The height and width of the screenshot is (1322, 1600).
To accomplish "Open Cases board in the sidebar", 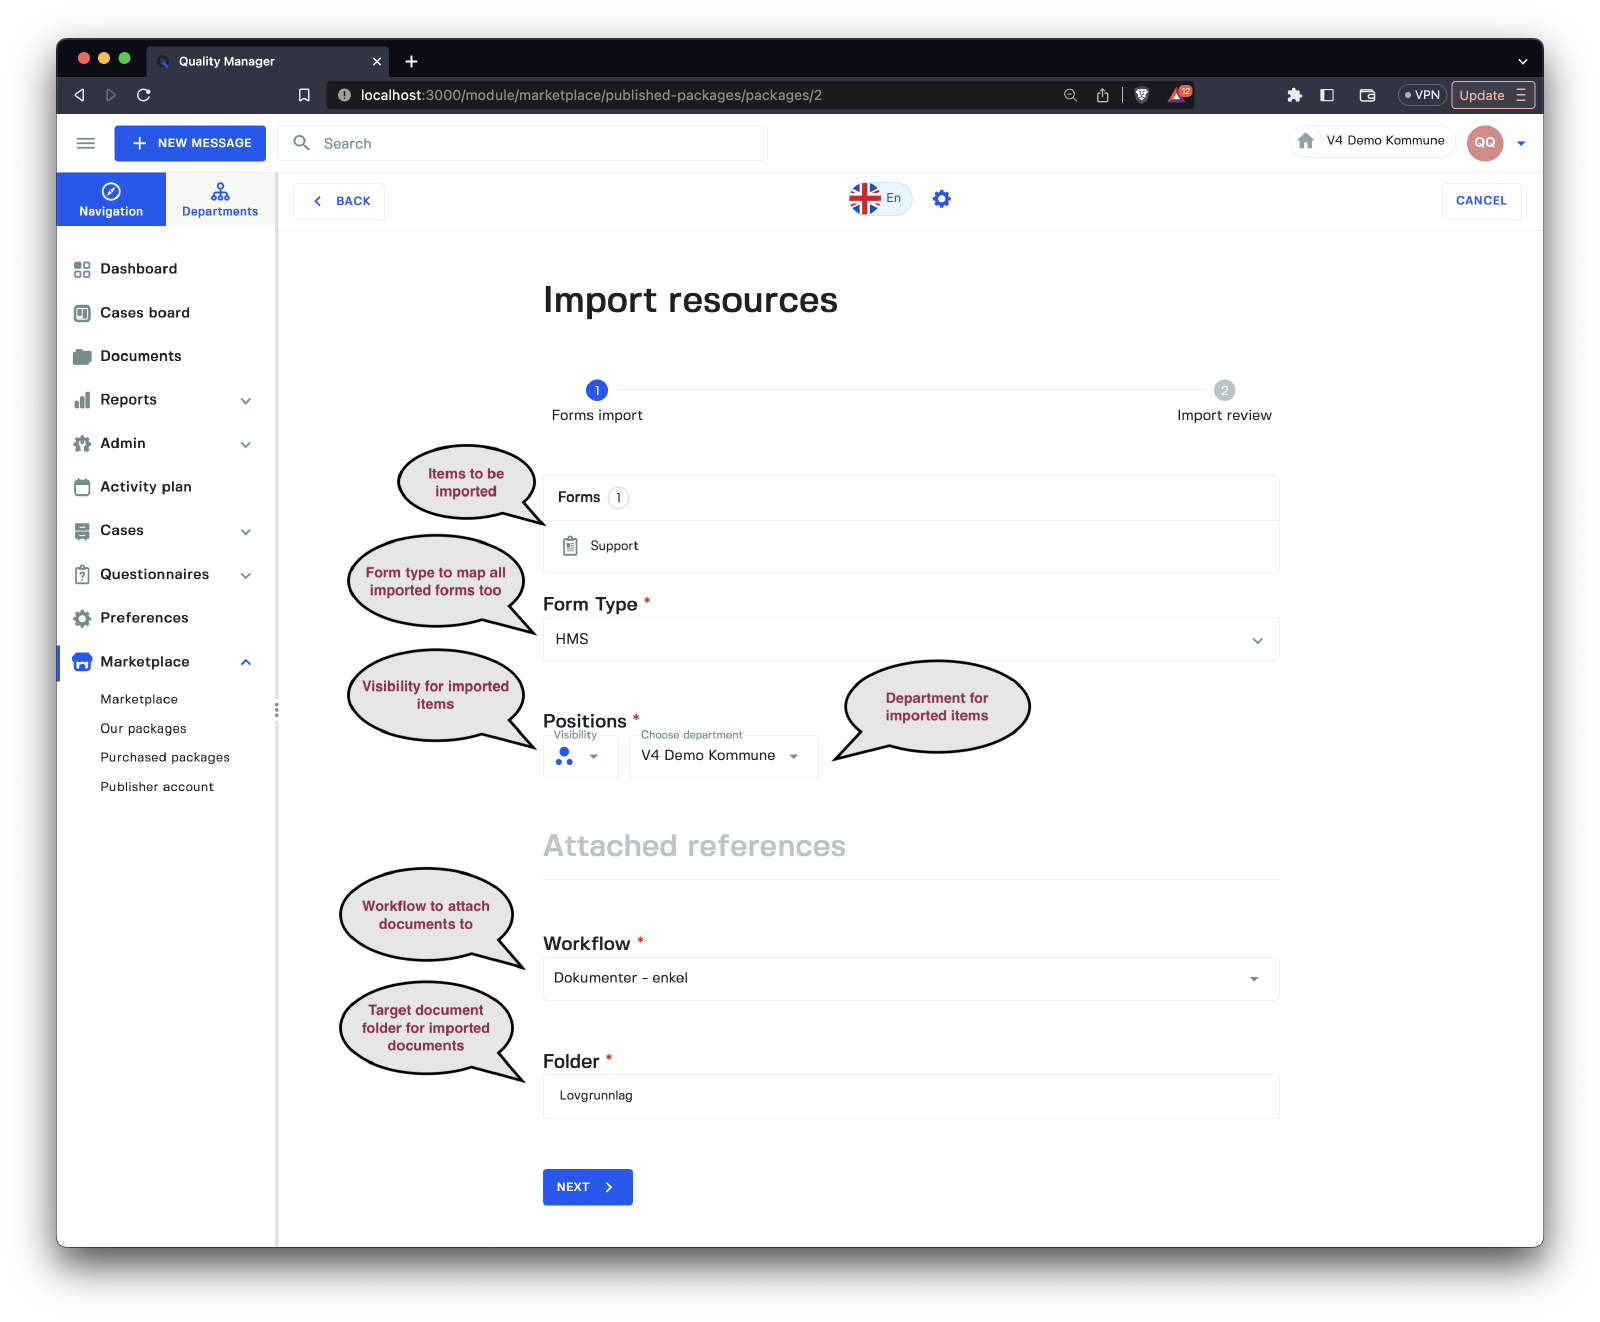I will (144, 313).
